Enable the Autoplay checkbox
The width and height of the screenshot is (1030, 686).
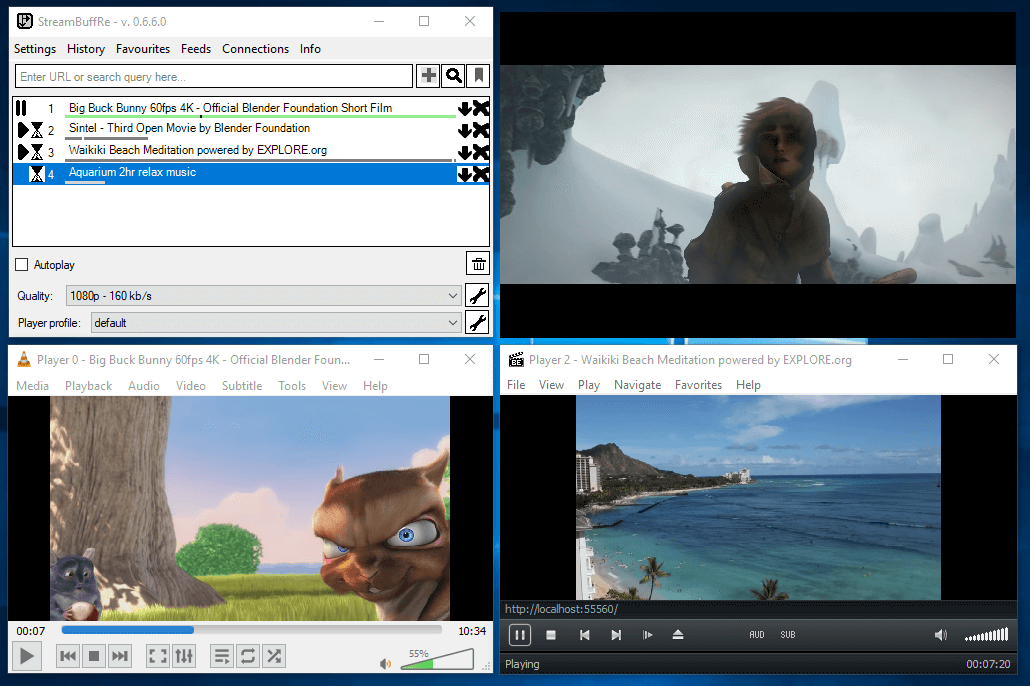(x=22, y=265)
